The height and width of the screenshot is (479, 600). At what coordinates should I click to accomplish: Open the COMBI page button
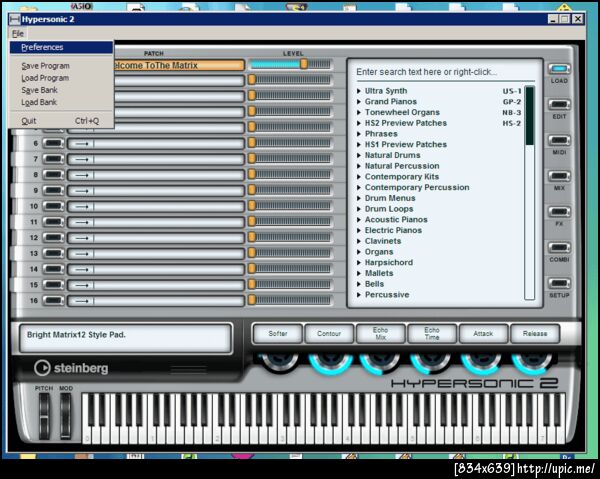tap(559, 248)
